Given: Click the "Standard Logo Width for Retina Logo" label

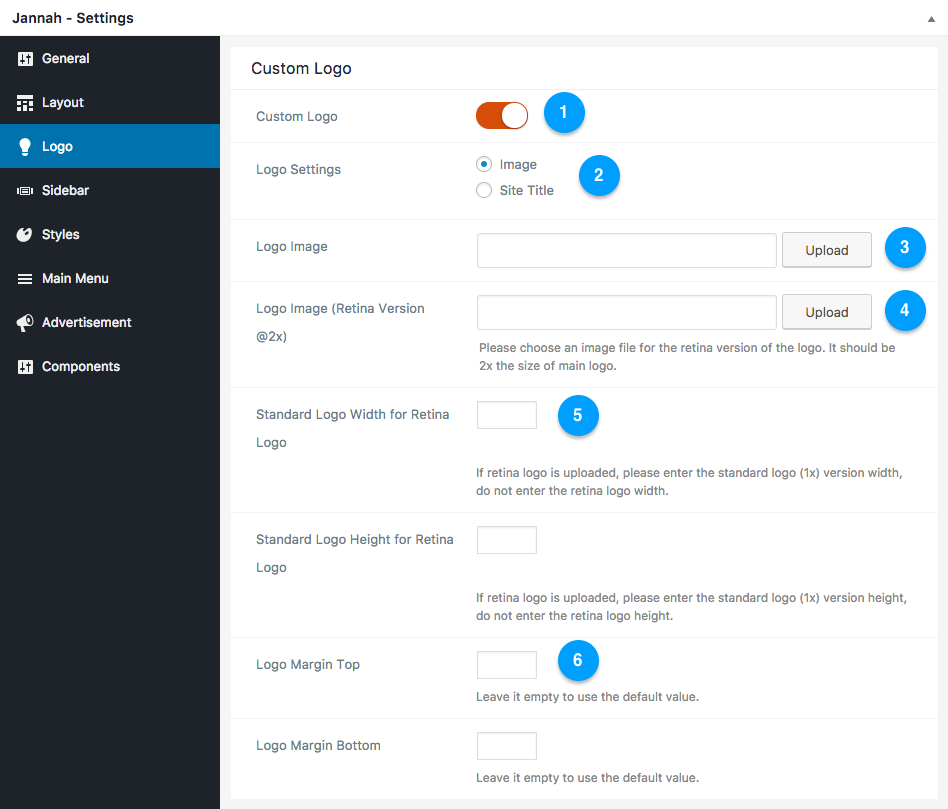Looking at the screenshot, I should 352,429.
